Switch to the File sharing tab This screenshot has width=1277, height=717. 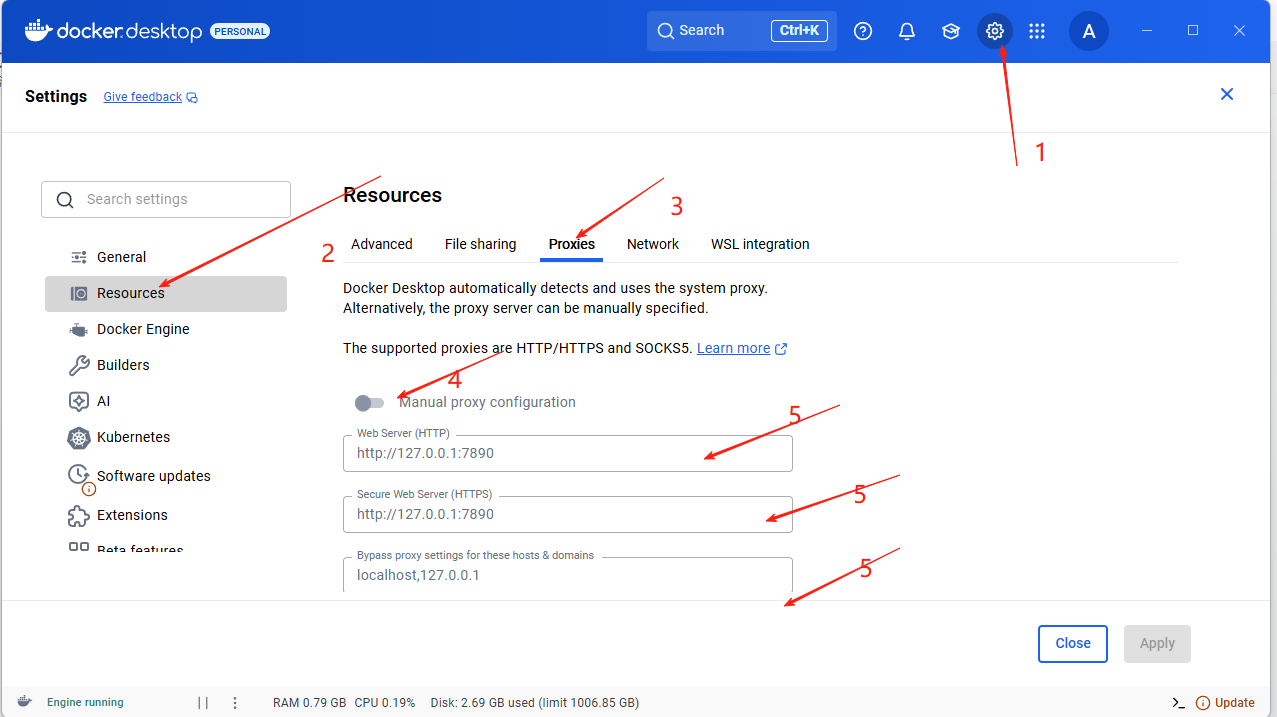pyautogui.click(x=480, y=244)
